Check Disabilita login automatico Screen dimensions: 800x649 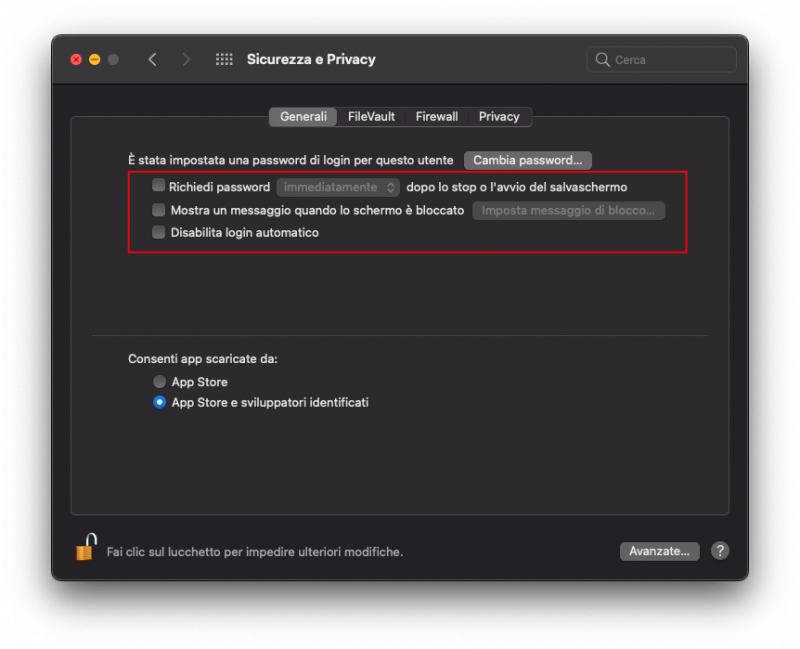click(158, 232)
